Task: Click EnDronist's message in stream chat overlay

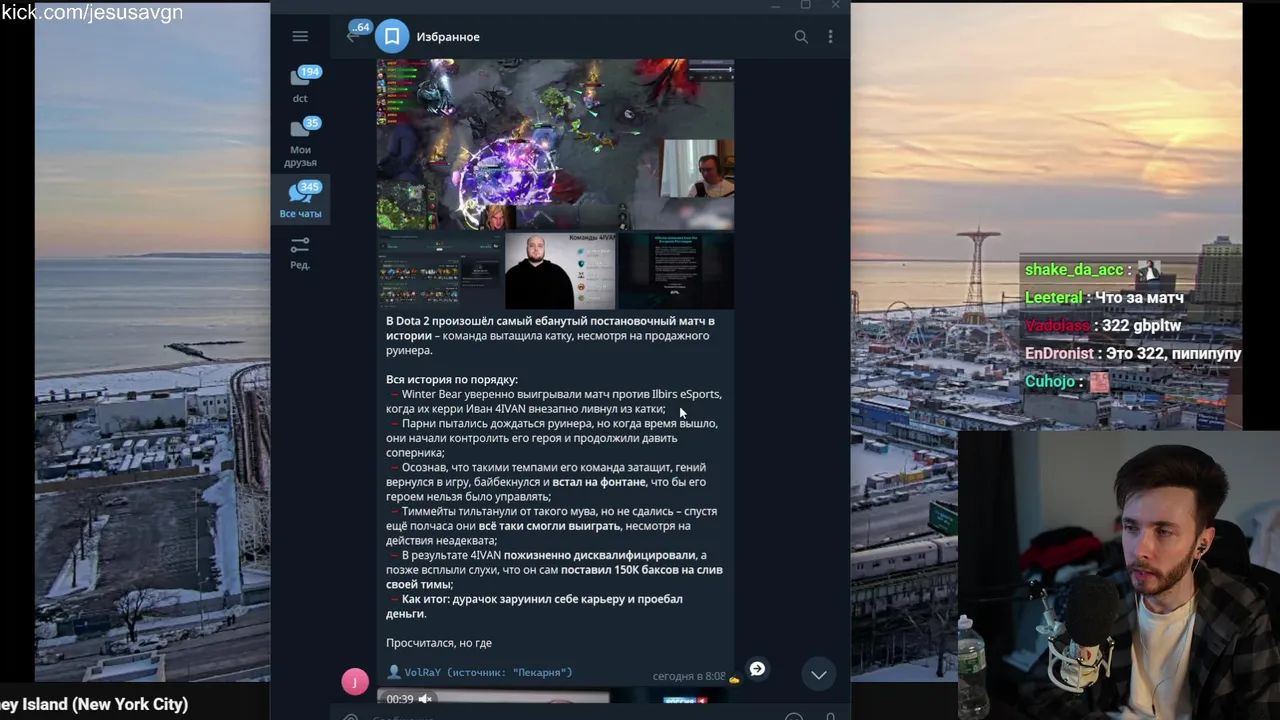Action: [x=1132, y=354]
